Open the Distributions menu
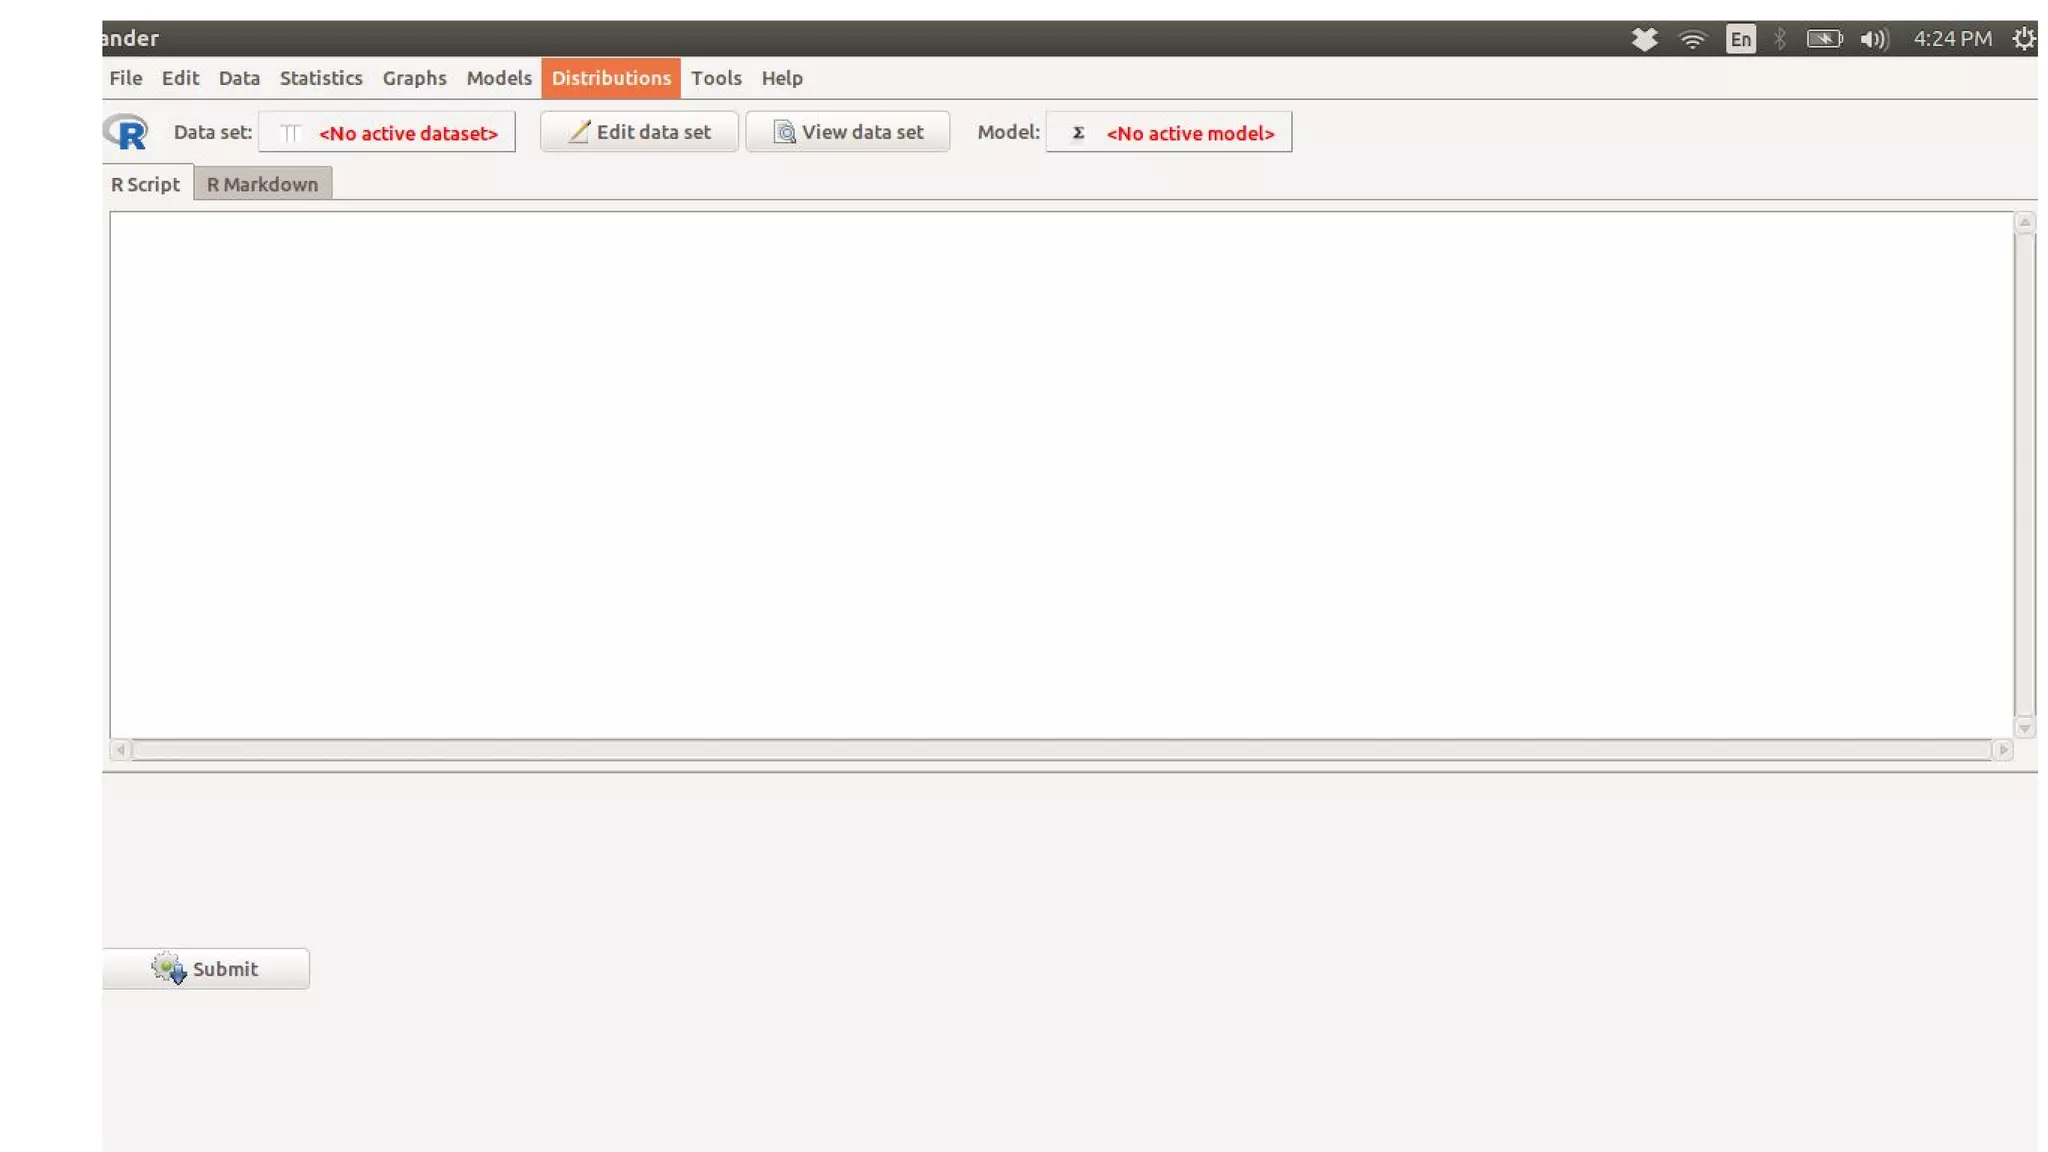 click(x=611, y=78)
